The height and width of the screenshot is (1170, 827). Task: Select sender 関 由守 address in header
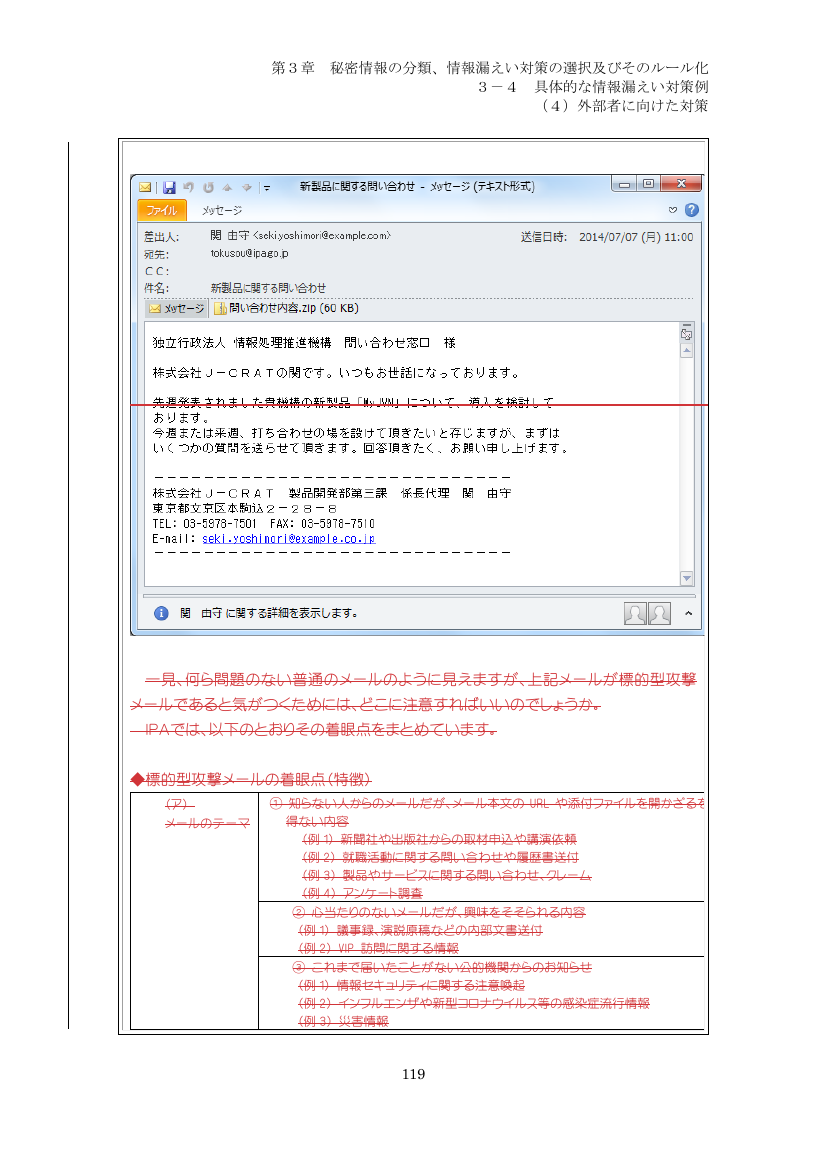click(300, 236)
